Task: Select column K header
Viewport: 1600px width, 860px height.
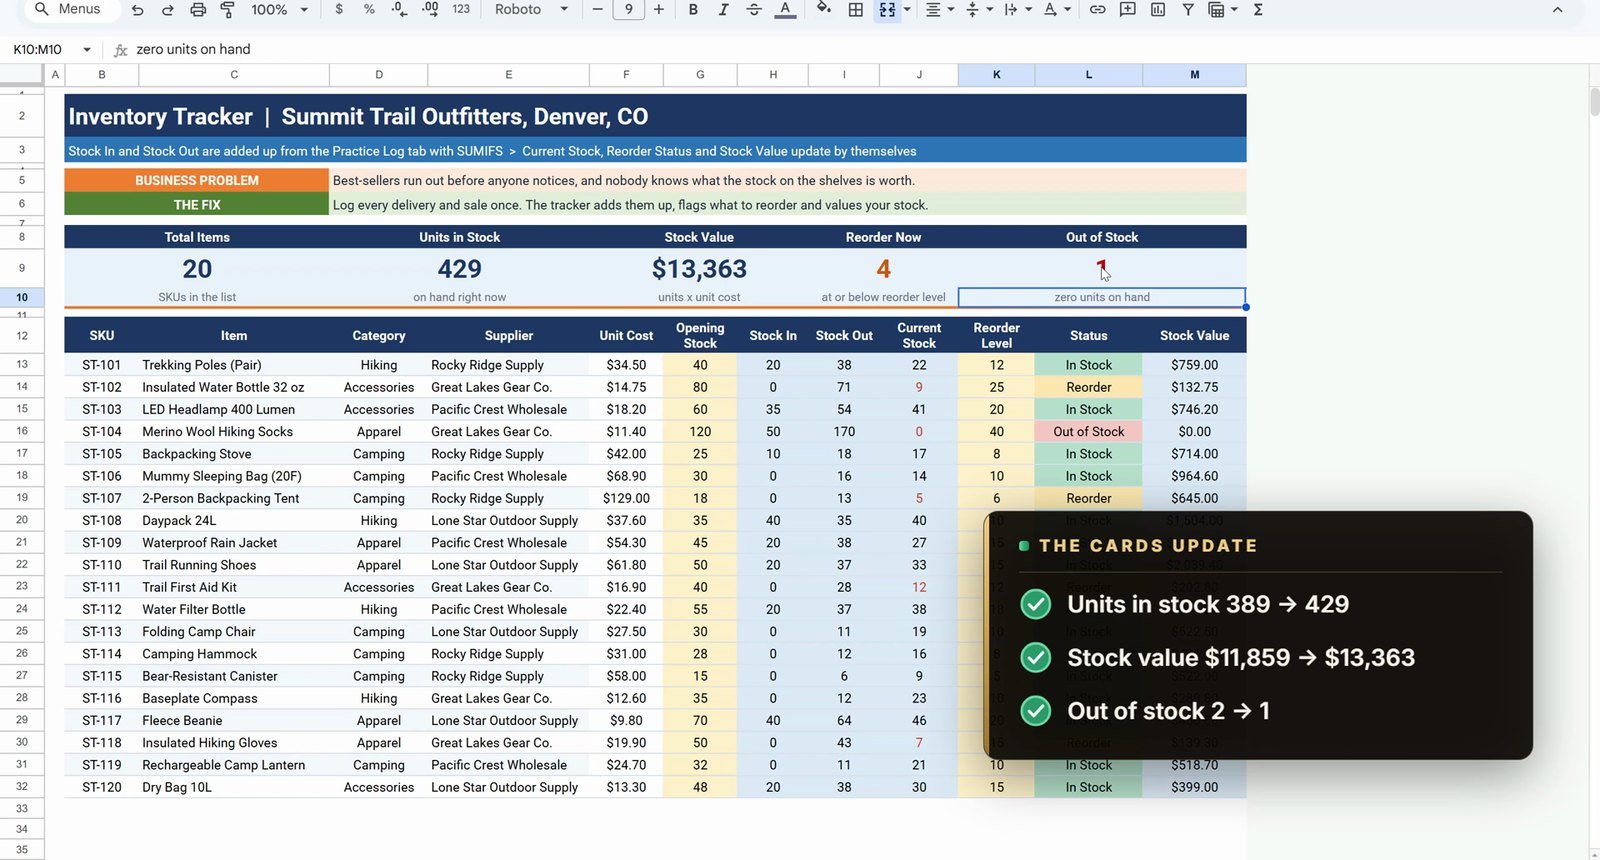Action: [996, 75]
